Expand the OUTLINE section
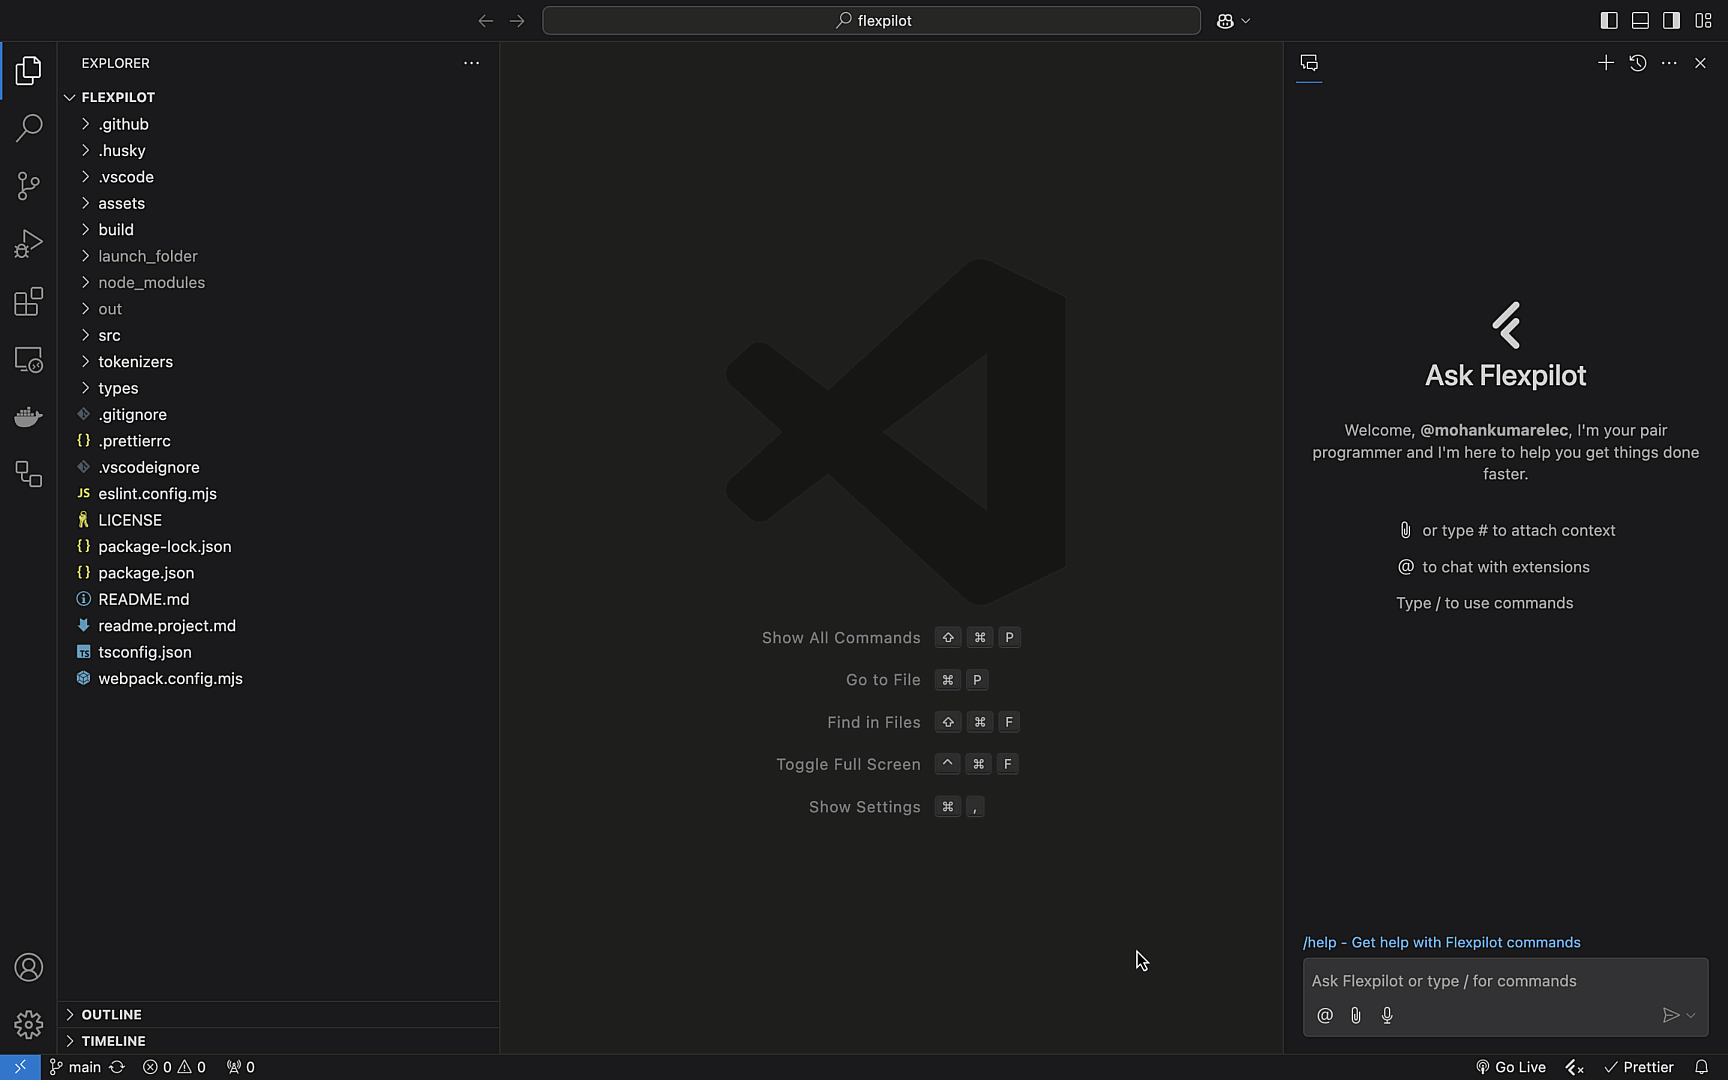This screenshot has width=1728, height=1080. [x=111, y=1014]
